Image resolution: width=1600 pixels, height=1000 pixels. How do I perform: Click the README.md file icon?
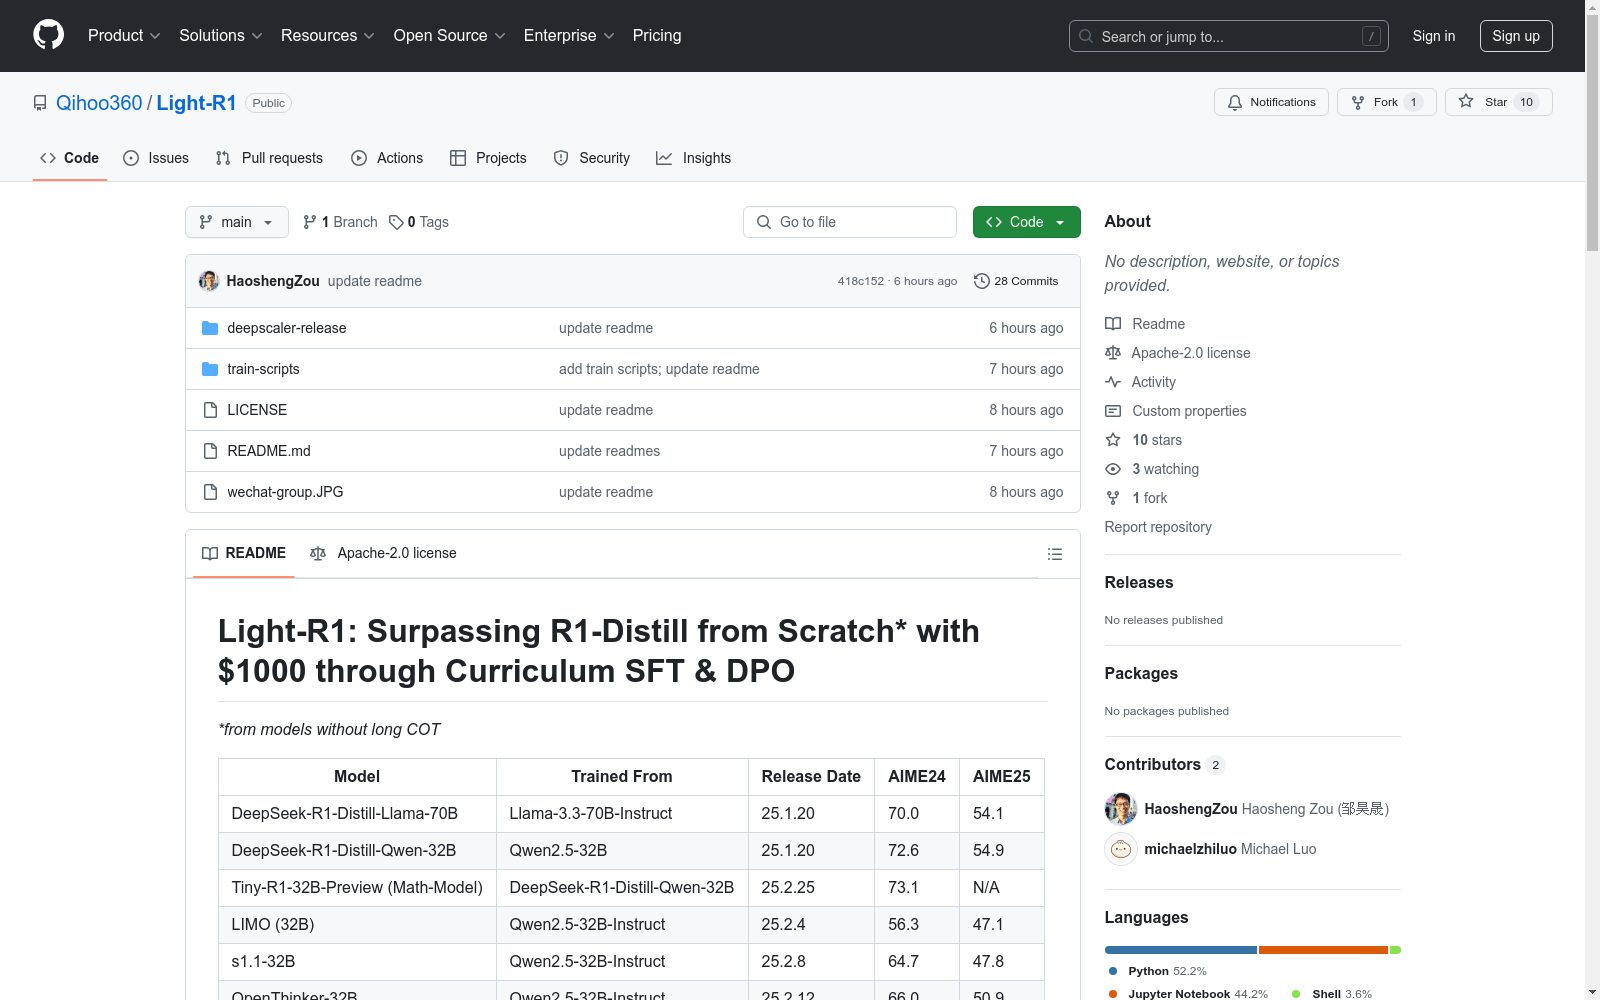[210, 451]
